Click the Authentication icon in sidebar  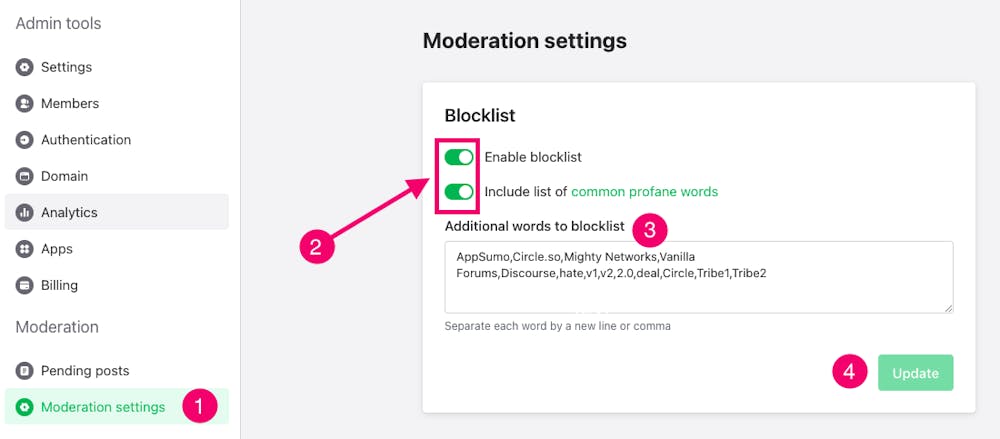coord(24,140)
